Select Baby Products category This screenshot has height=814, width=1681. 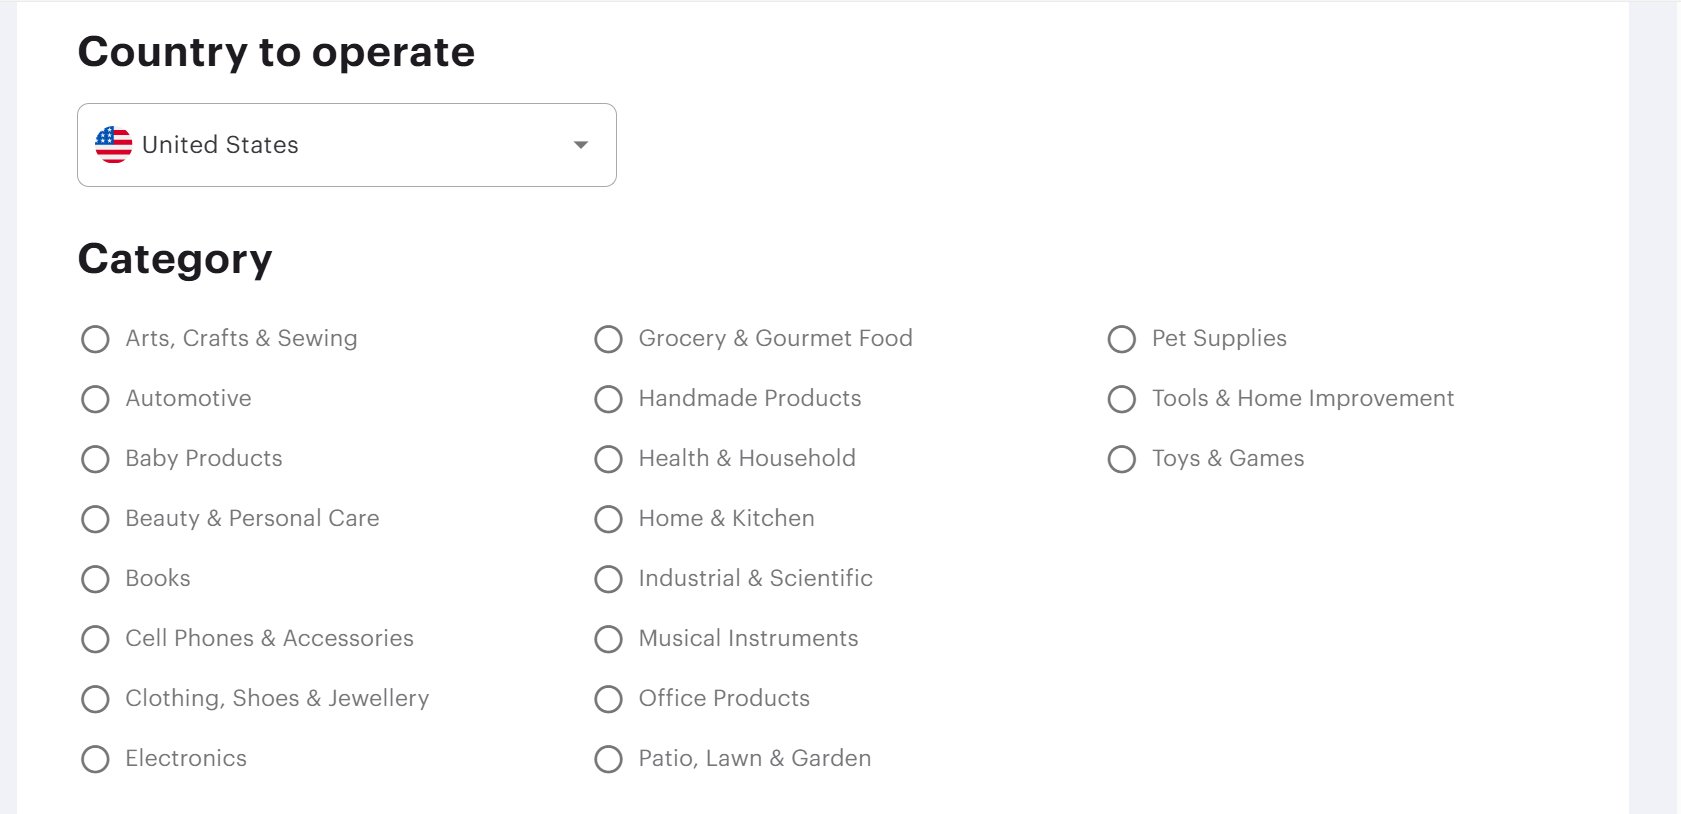(x=95, y=459)
